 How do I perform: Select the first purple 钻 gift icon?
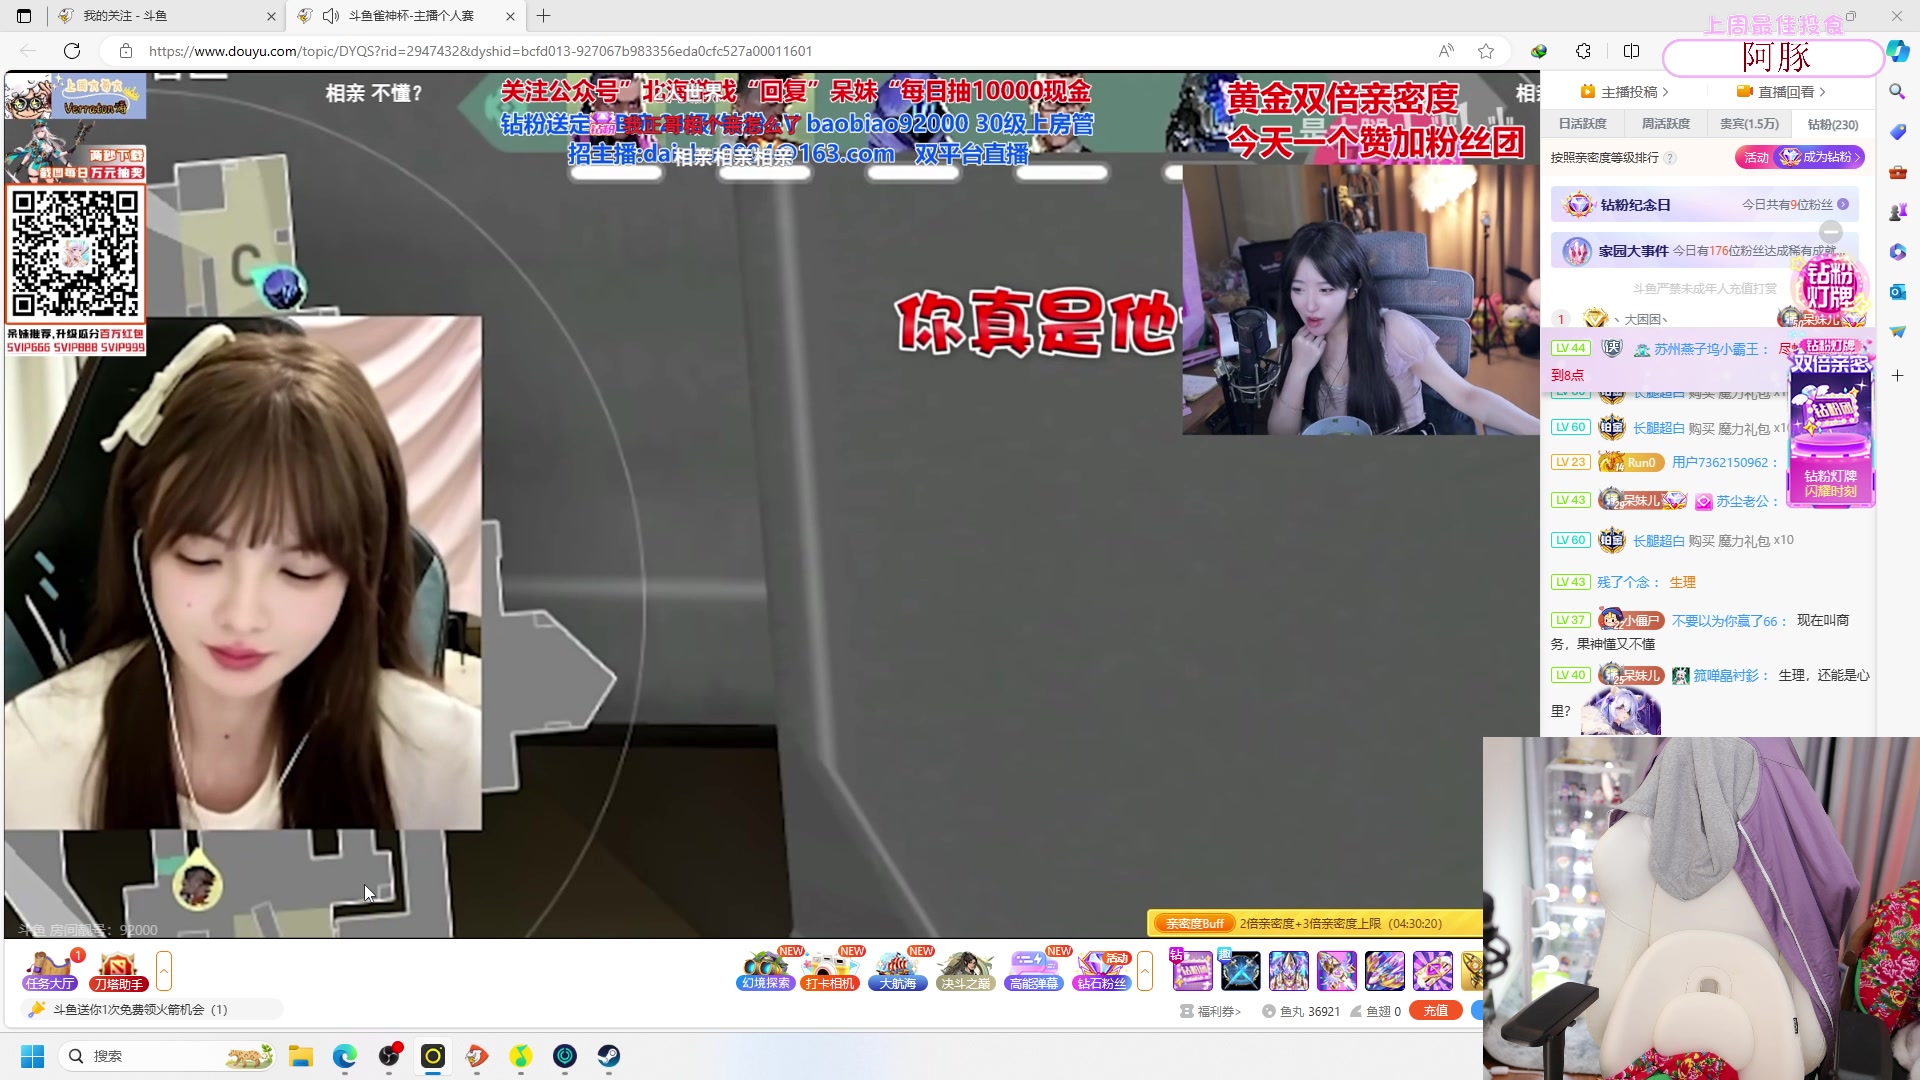1192,971
